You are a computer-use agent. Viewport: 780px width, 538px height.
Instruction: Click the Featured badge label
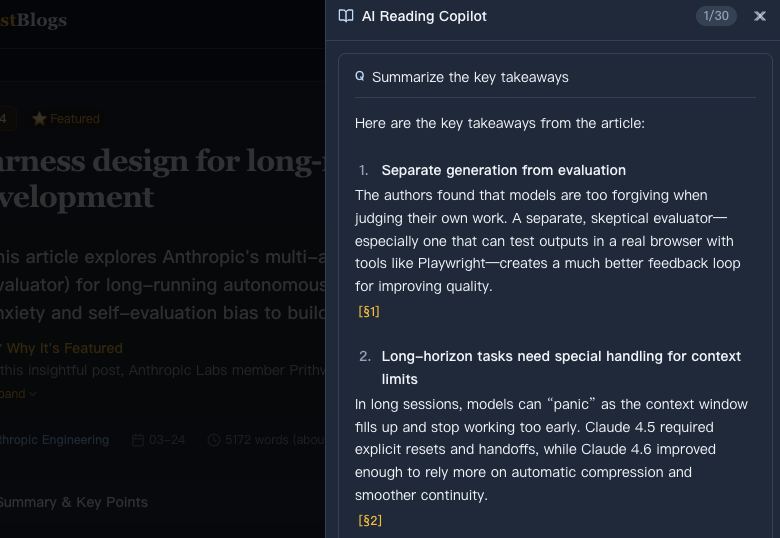coord(74,119)
